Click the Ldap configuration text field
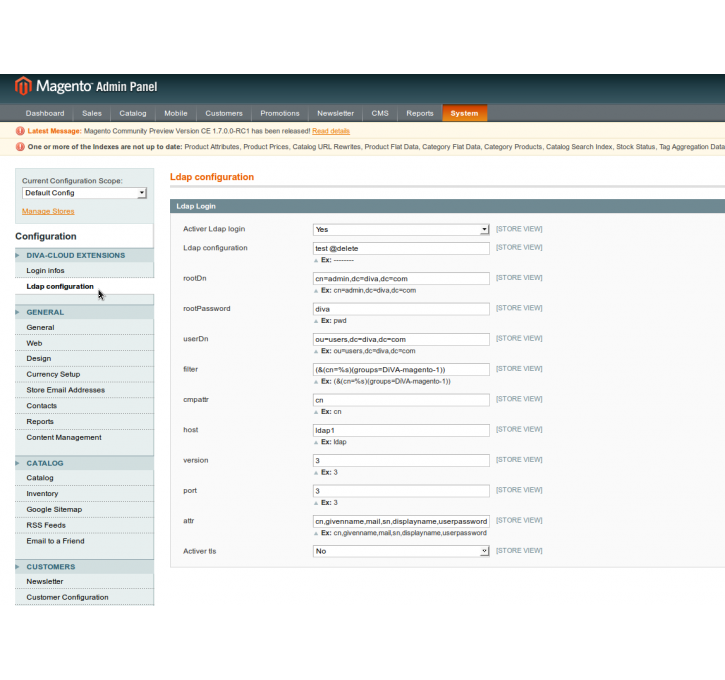The width and height of the screenshot is (725, 680). coord(401,248)
